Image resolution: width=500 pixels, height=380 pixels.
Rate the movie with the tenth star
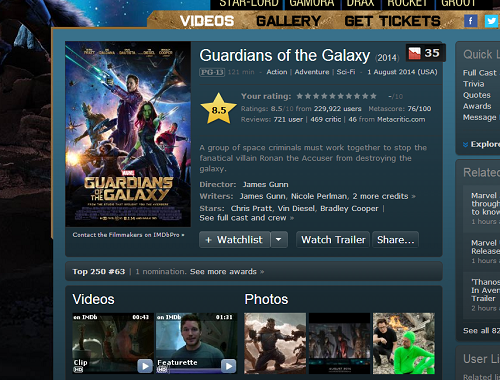click(373, 96)
